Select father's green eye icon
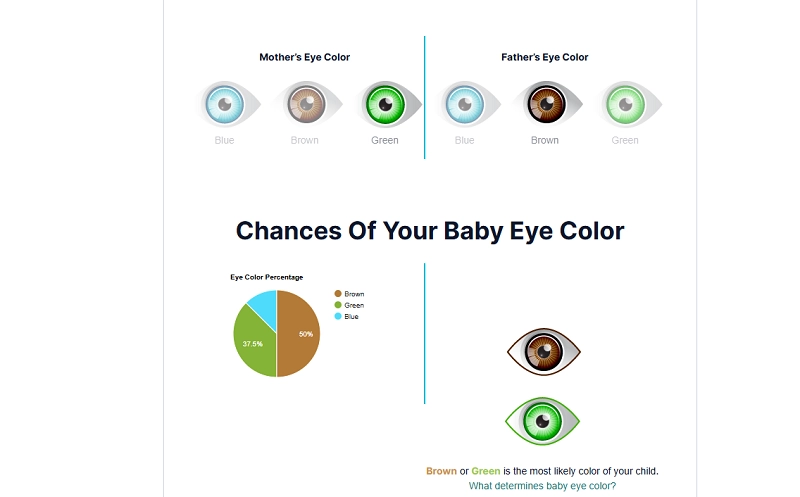800x497 pixels. (625, 103)
